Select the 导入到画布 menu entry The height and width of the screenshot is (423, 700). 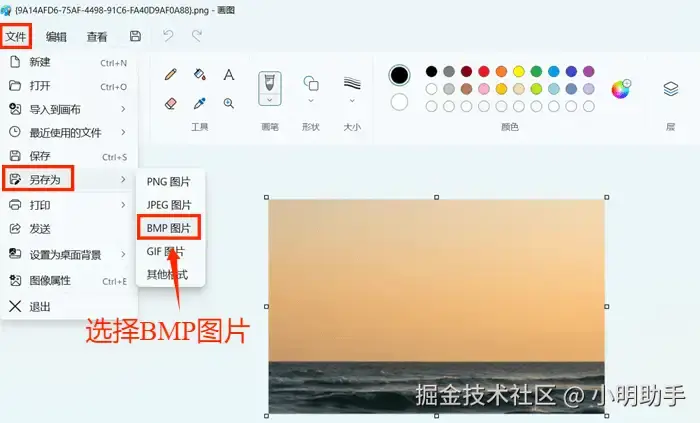[x=69, y=109]
